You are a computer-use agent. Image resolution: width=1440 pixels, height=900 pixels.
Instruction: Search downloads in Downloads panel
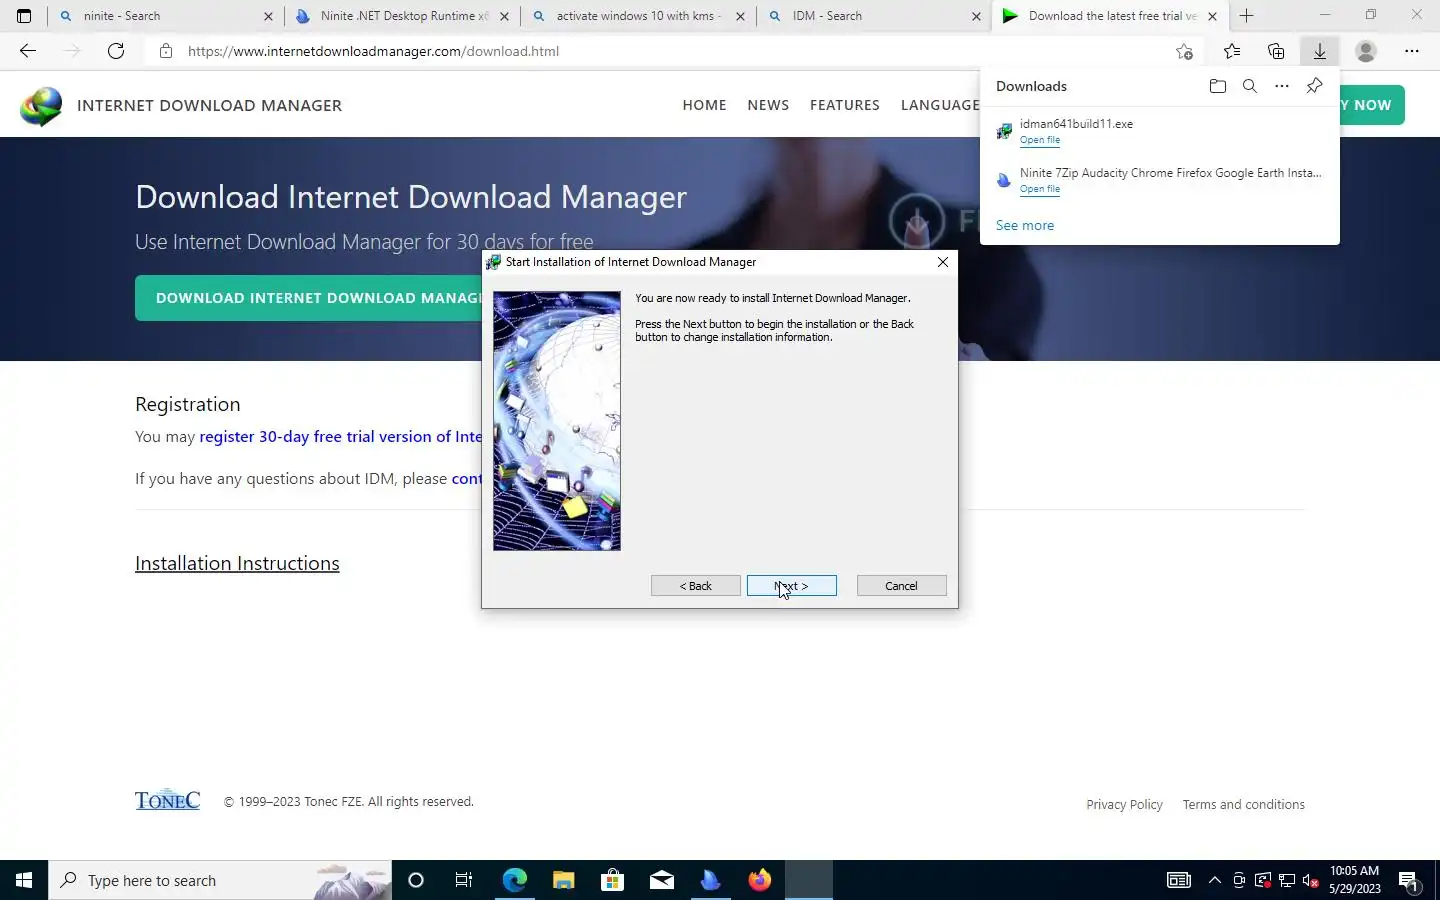(1249, 86)
